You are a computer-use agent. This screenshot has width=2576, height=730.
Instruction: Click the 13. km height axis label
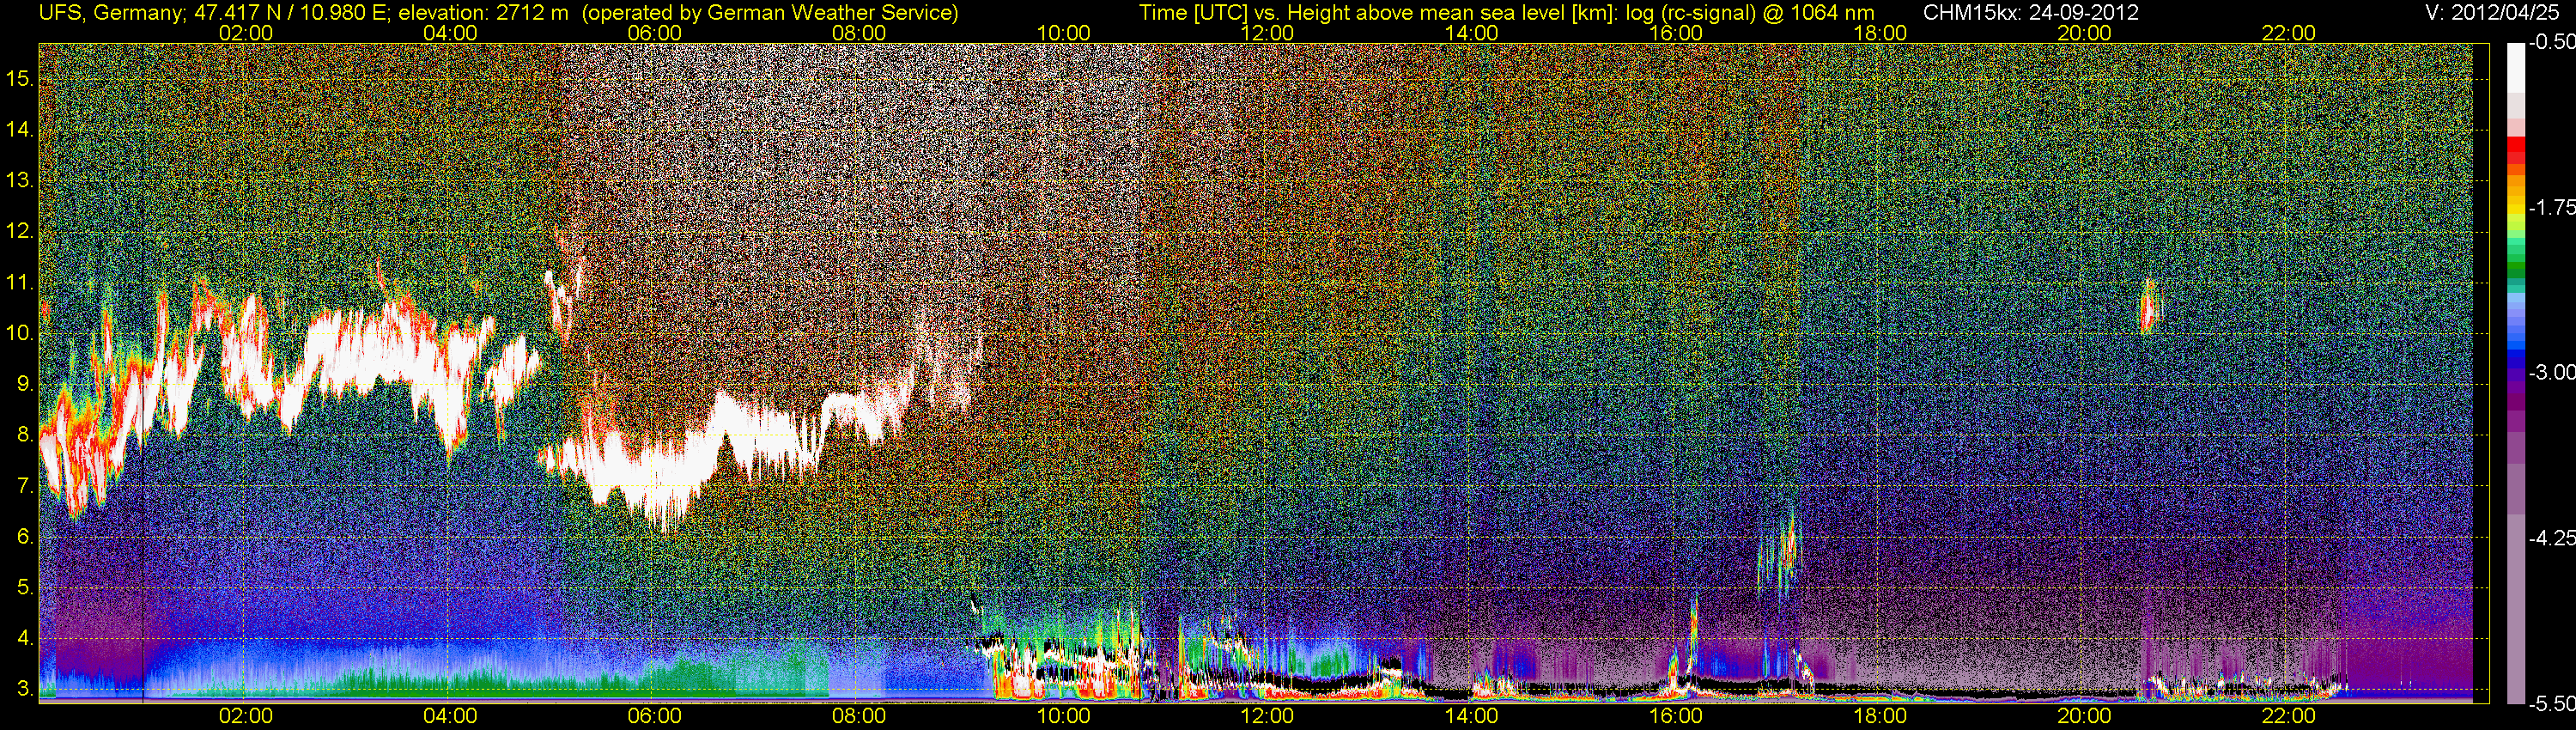point(20,181)
